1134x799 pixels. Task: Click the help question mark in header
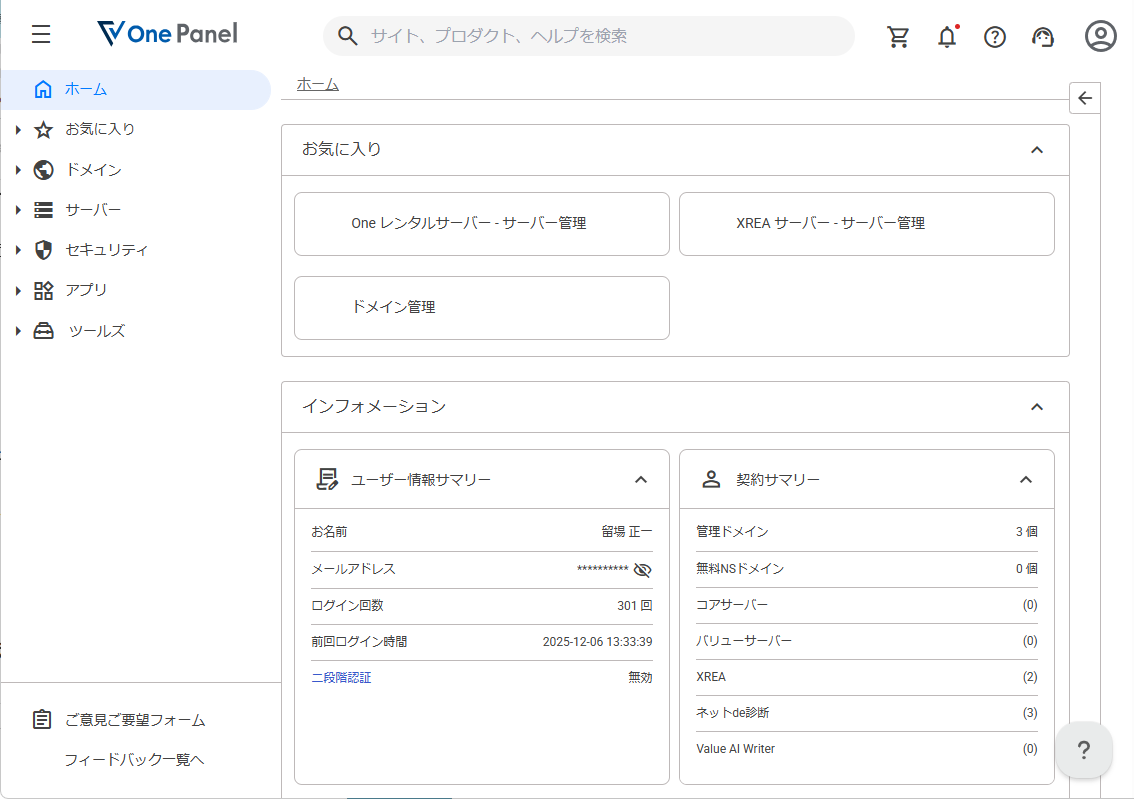pyautogui.click(x=994, y=37)
